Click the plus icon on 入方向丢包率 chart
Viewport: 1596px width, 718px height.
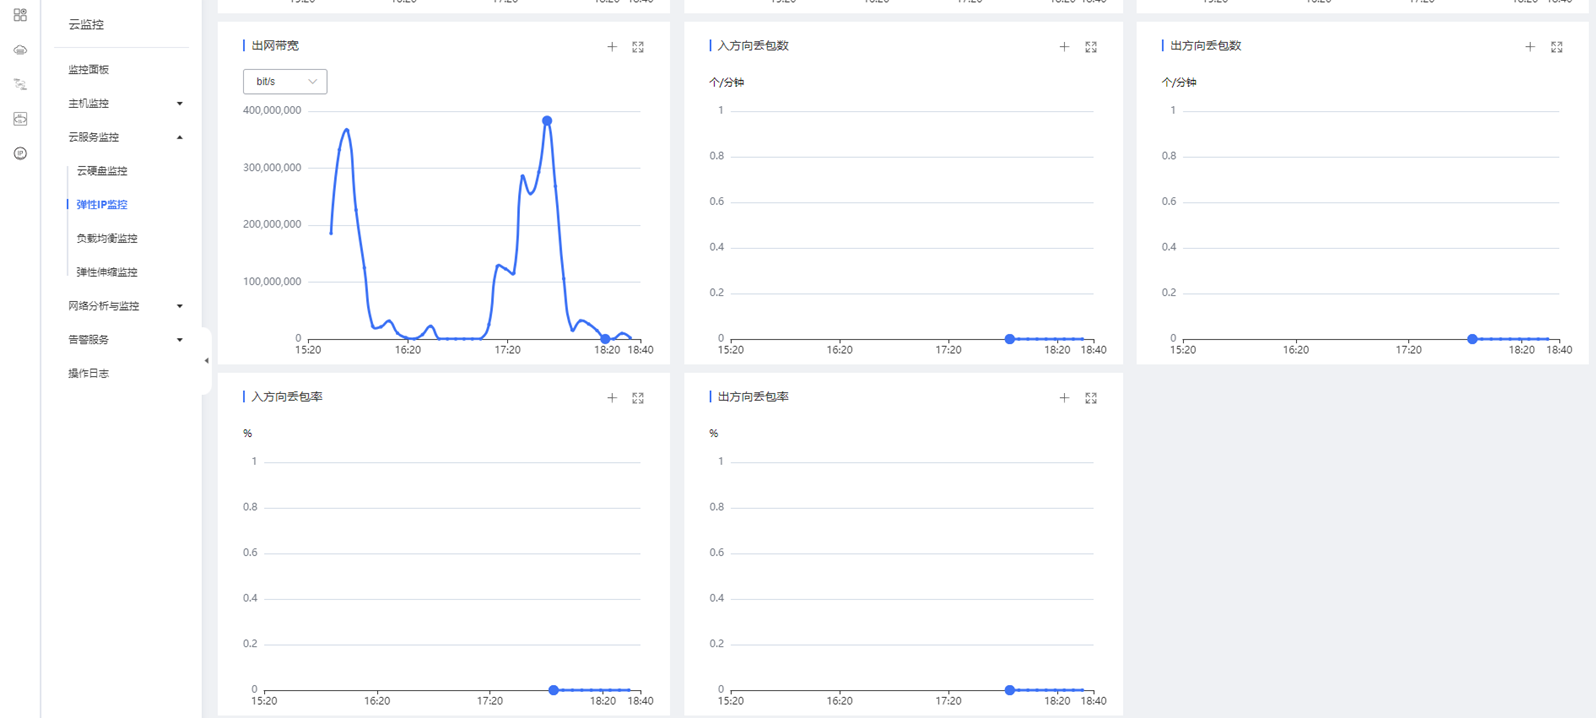tap(612, 398)
